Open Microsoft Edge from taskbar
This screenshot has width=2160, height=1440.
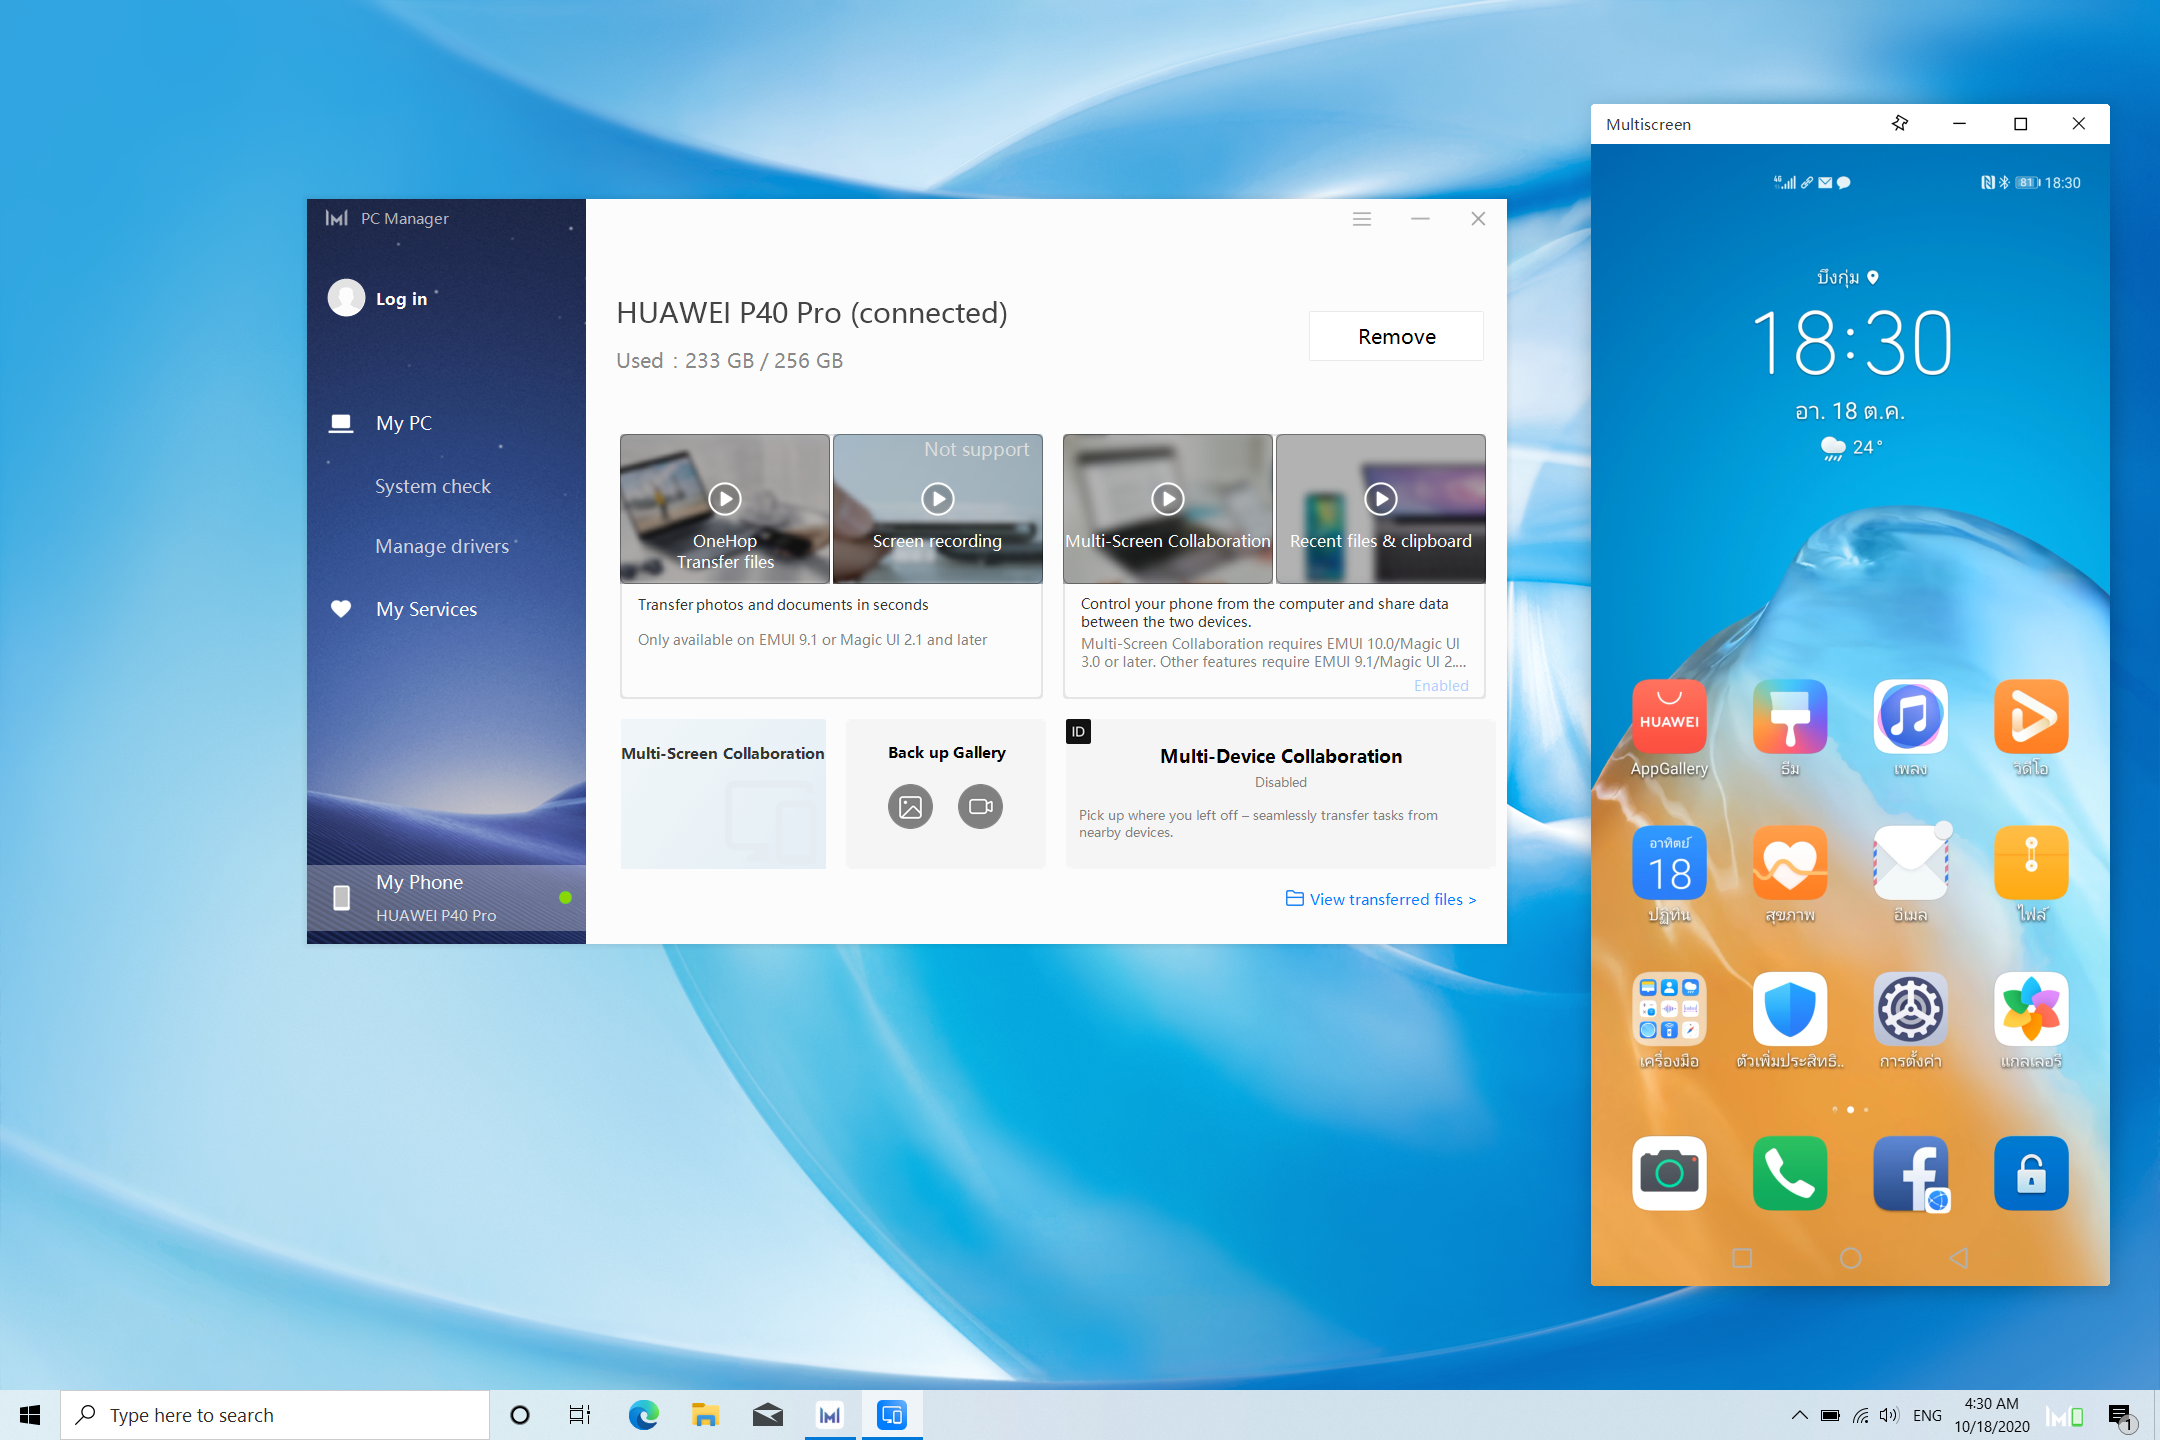pos(644,1415)
